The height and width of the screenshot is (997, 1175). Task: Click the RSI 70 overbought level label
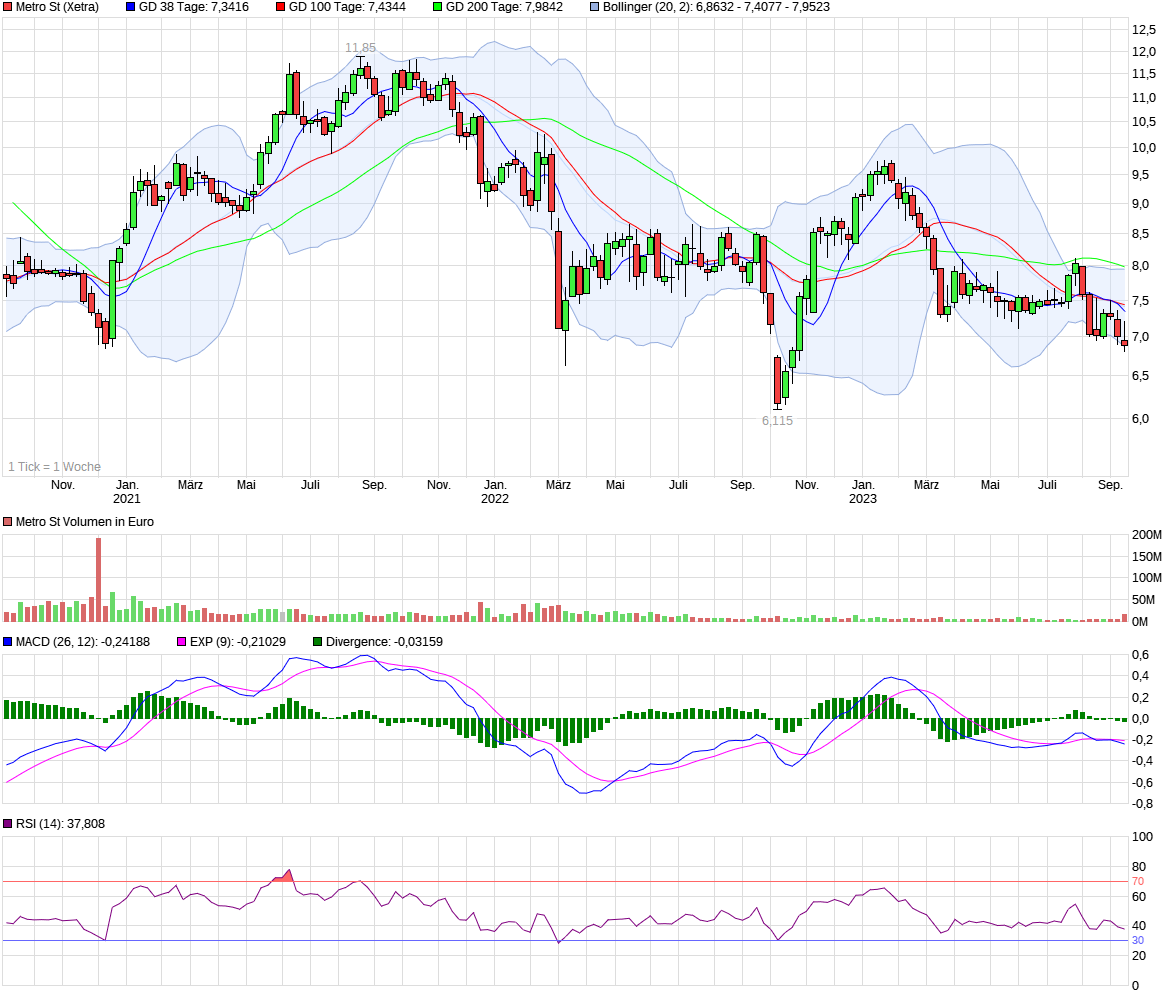point(1138,882)
